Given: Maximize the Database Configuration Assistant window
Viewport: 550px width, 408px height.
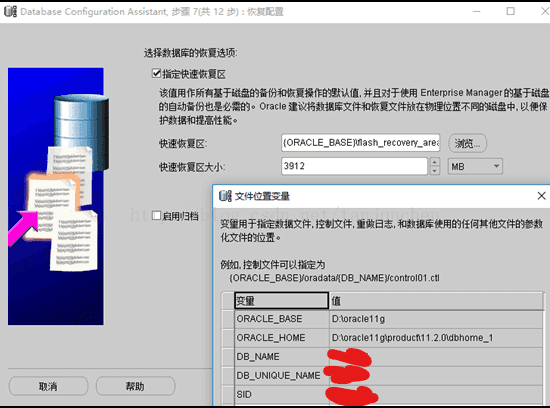Looking at the screenshot, I should [511, 11].
